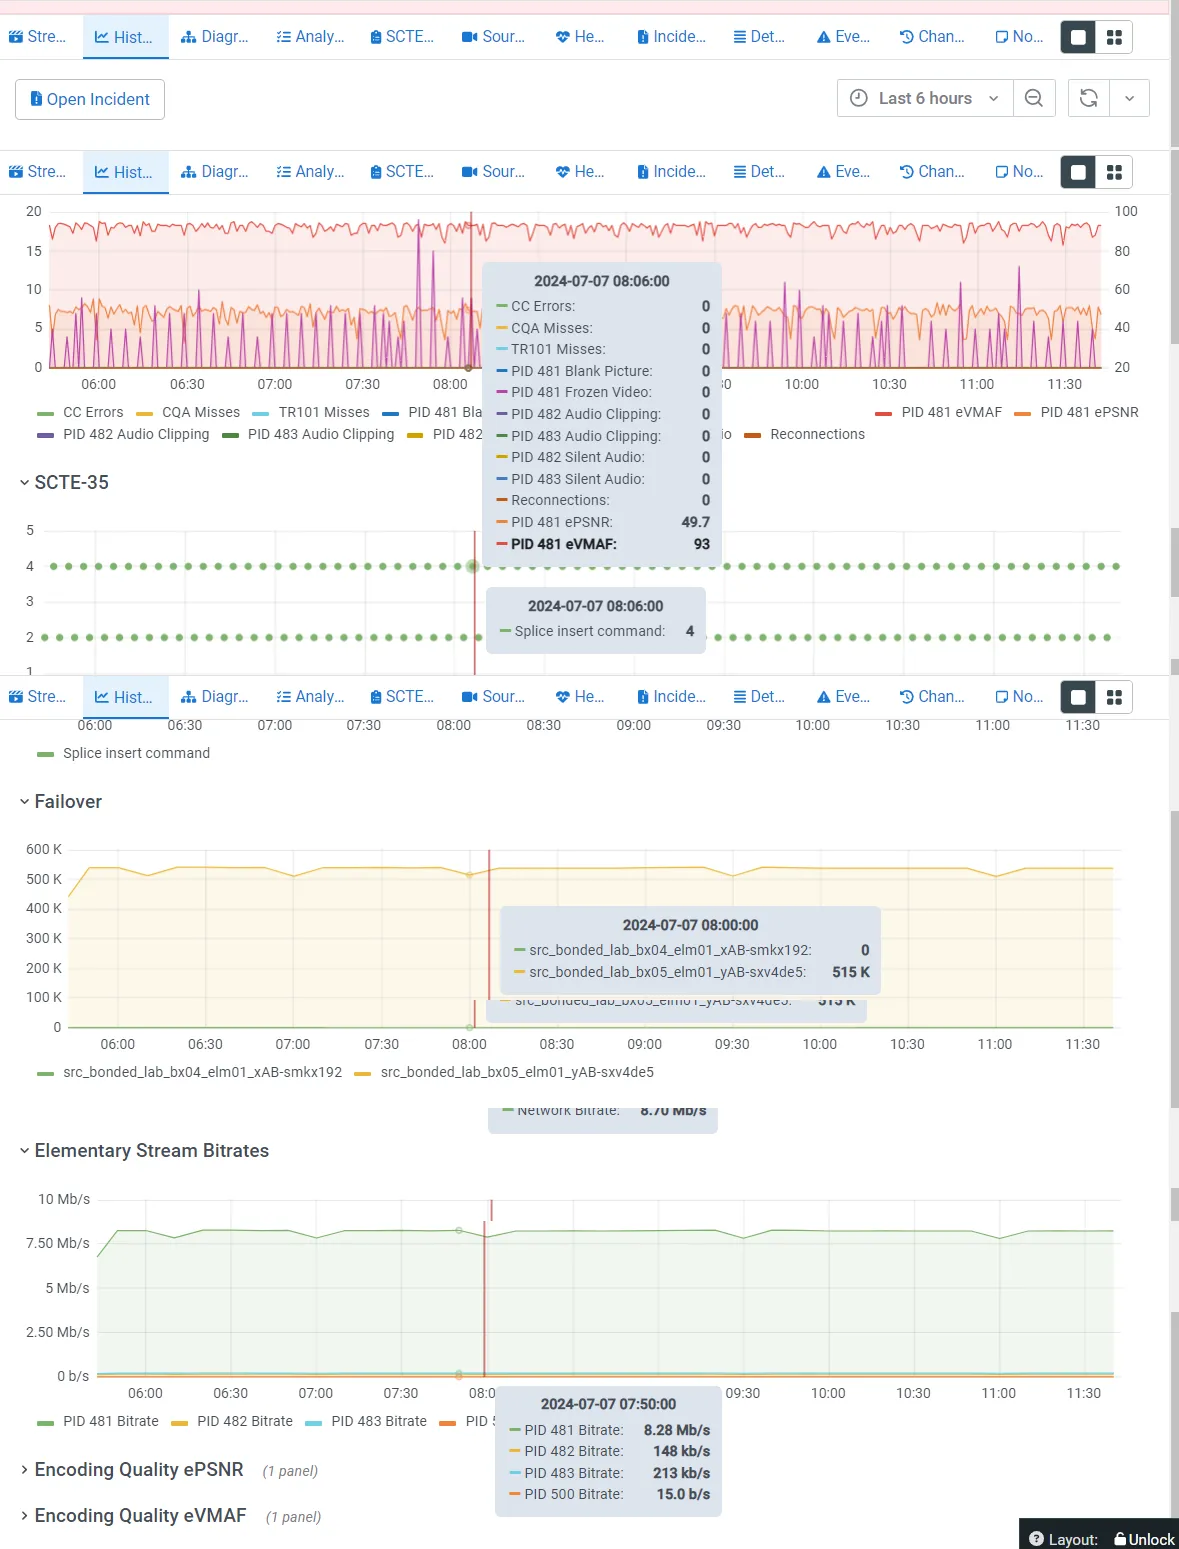
Task: Select grid view in the topmost tab bar
Action: [1114, 37]
